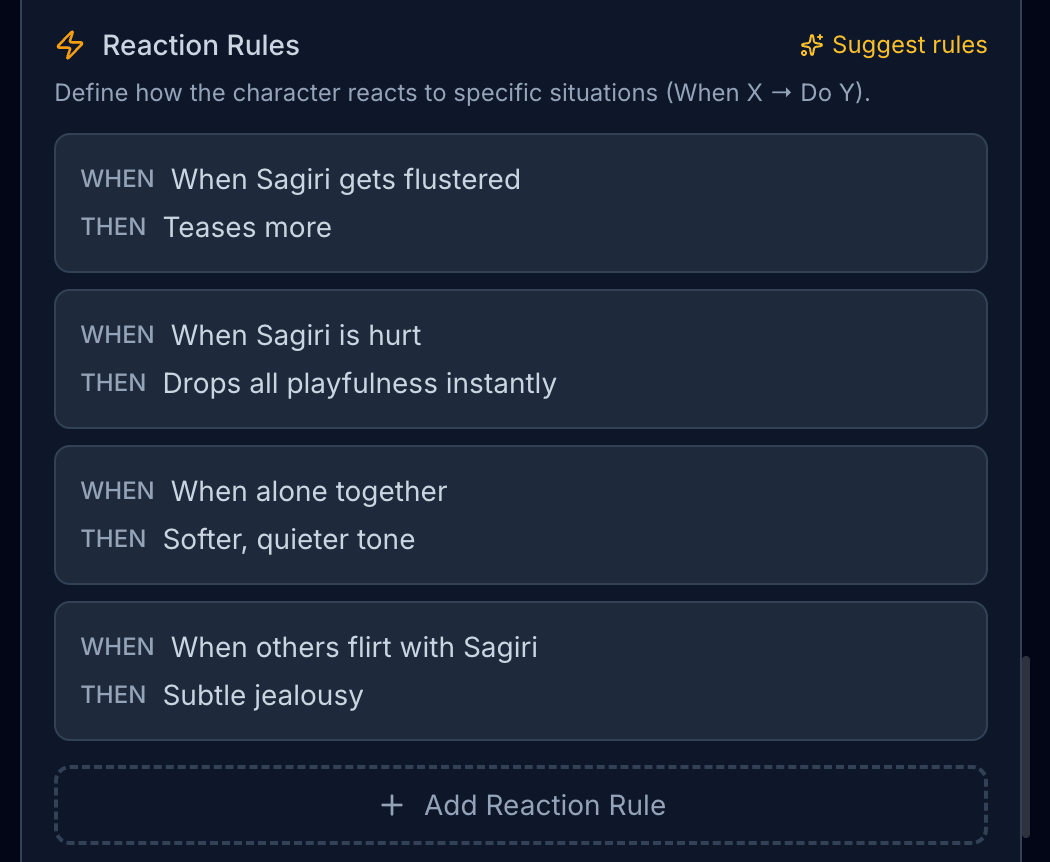
Task: Click the Reaction Rules section heading
Action: (x=201, y=45)
